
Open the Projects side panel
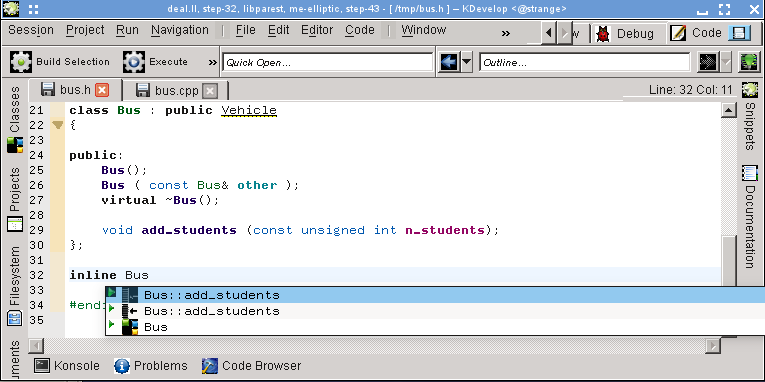pyautogui.click(x=15, y=189)
